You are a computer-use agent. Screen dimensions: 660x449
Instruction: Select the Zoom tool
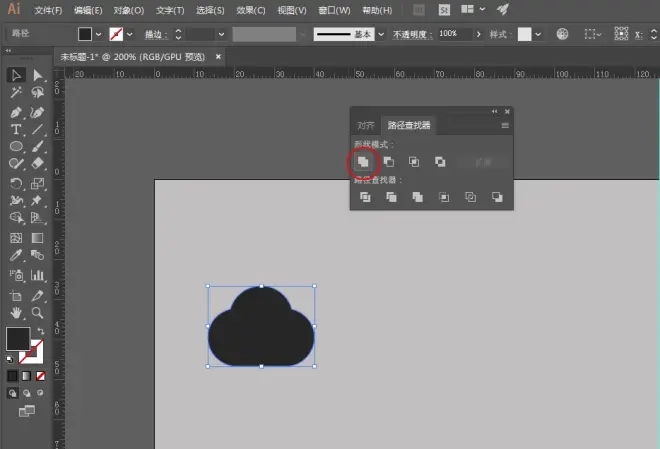click(37, 313)
